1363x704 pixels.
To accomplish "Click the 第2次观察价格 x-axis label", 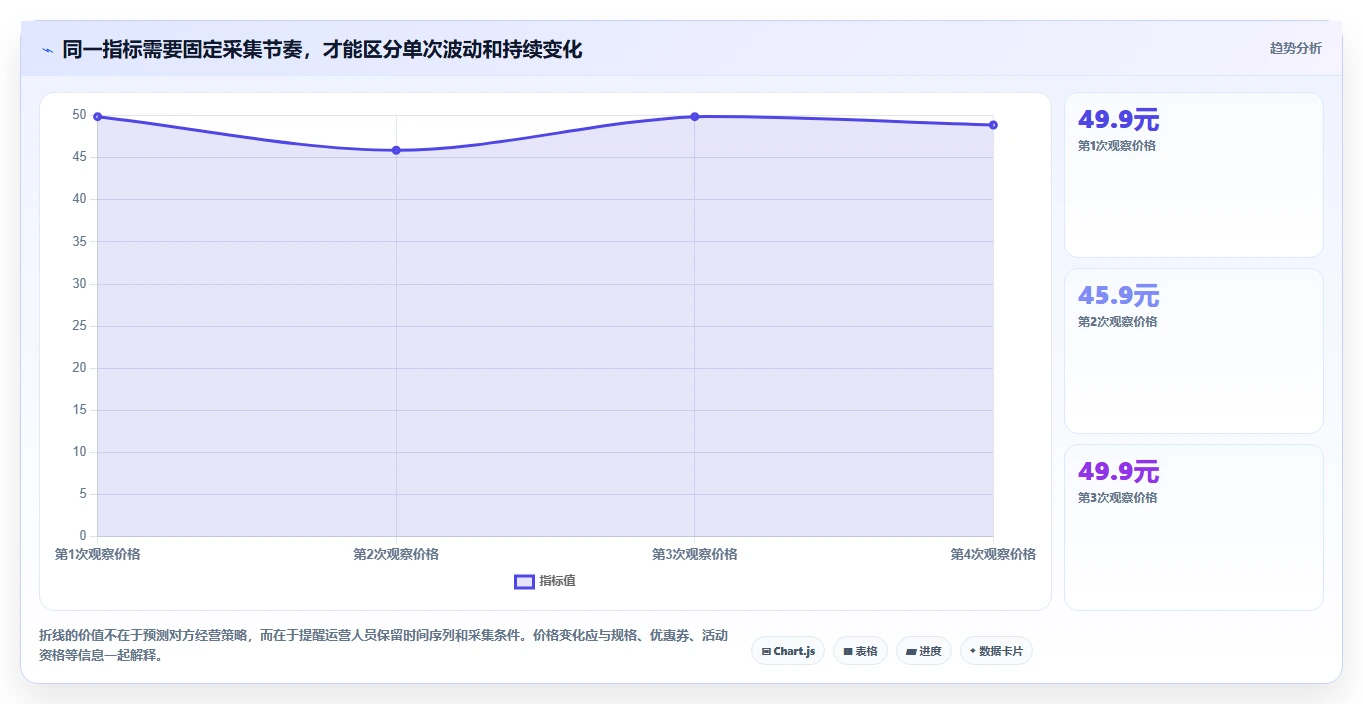I will [x=396, y=554].
